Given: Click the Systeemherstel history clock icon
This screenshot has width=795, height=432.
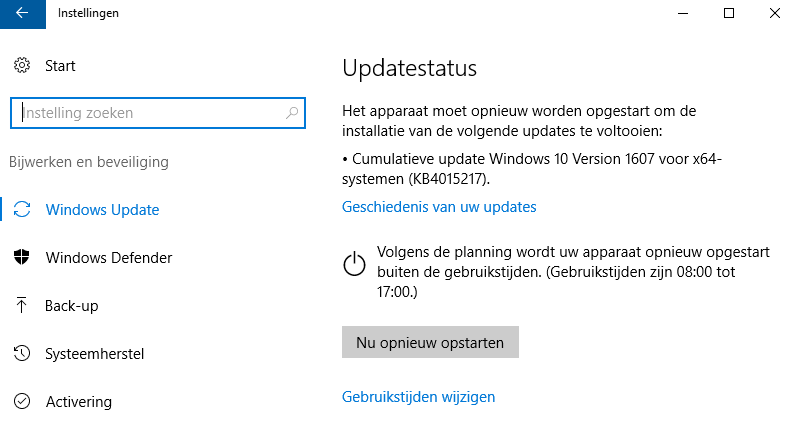Looking at the screenshot, I should 22,354.
